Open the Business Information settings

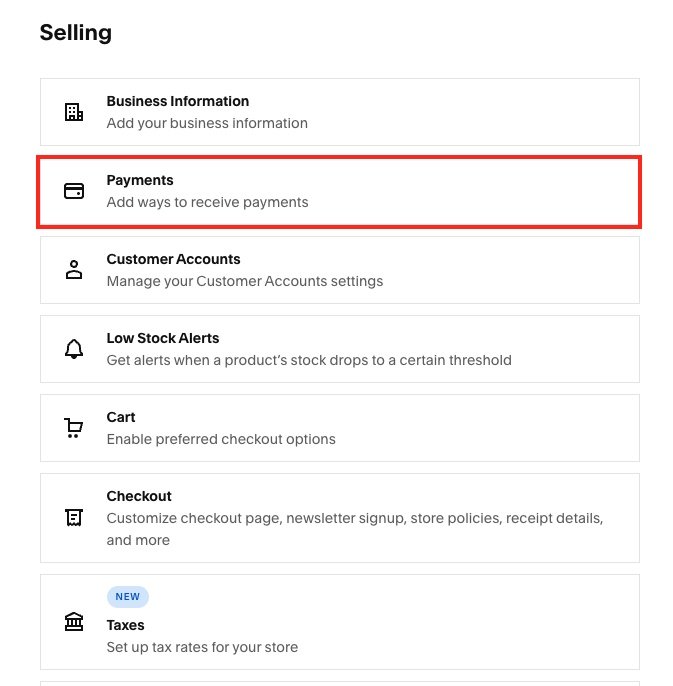pyautogui.click(x=177, y=101)
